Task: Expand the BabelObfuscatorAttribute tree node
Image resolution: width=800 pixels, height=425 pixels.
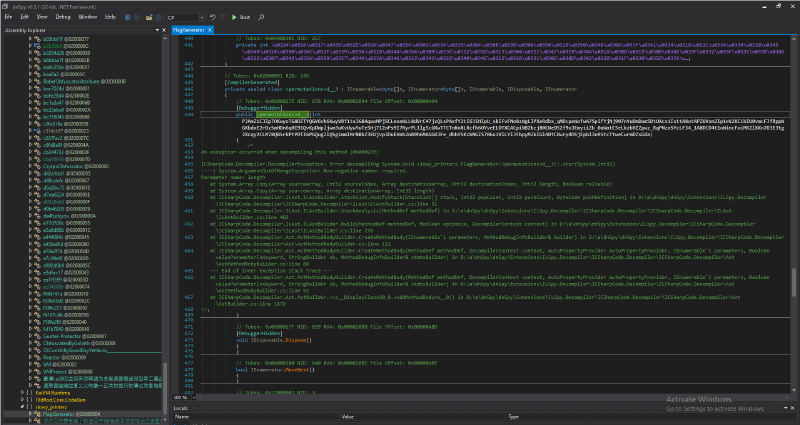Action: point(30,82)
